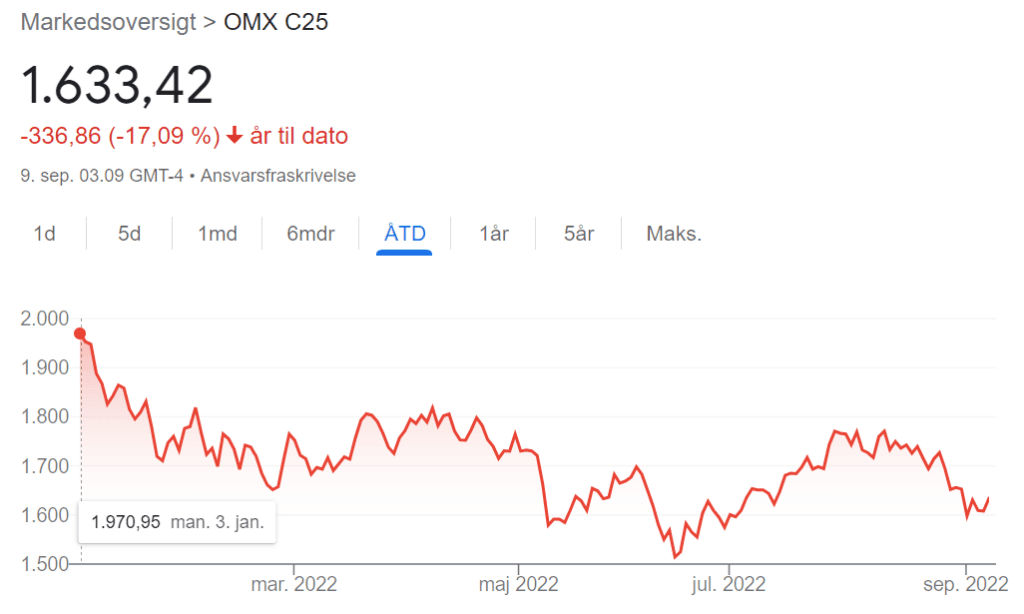
Task: Select the 6mdr time range tab
Action: tap(310, 234)
